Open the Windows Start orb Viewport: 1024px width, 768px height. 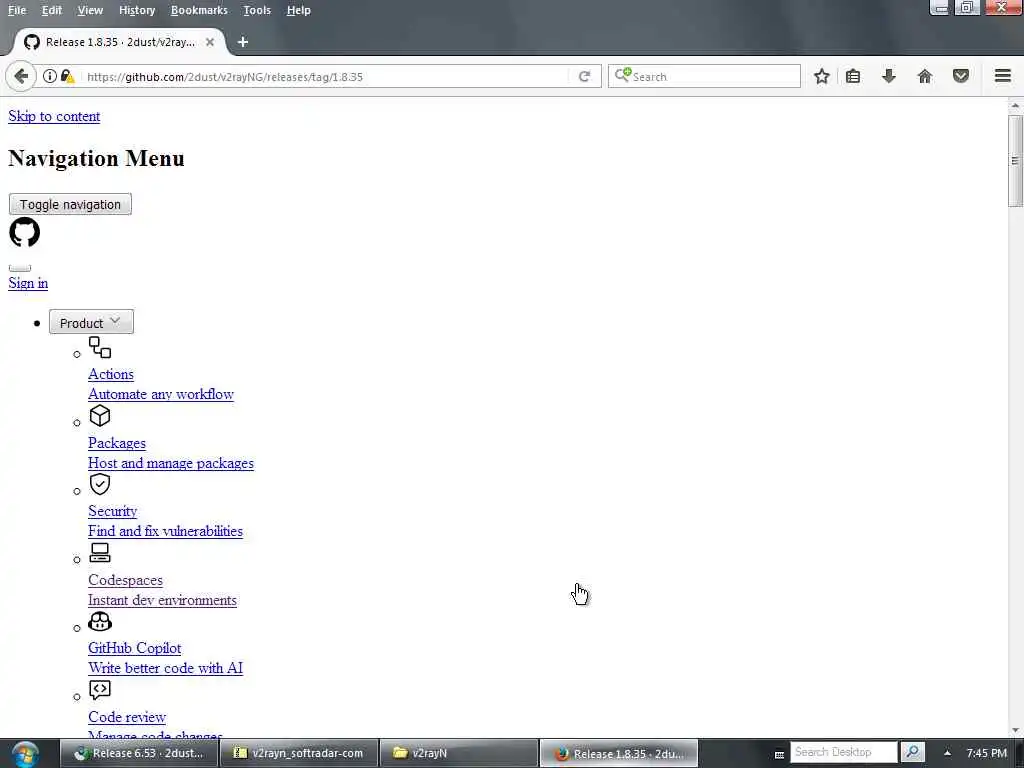(25, 753)
